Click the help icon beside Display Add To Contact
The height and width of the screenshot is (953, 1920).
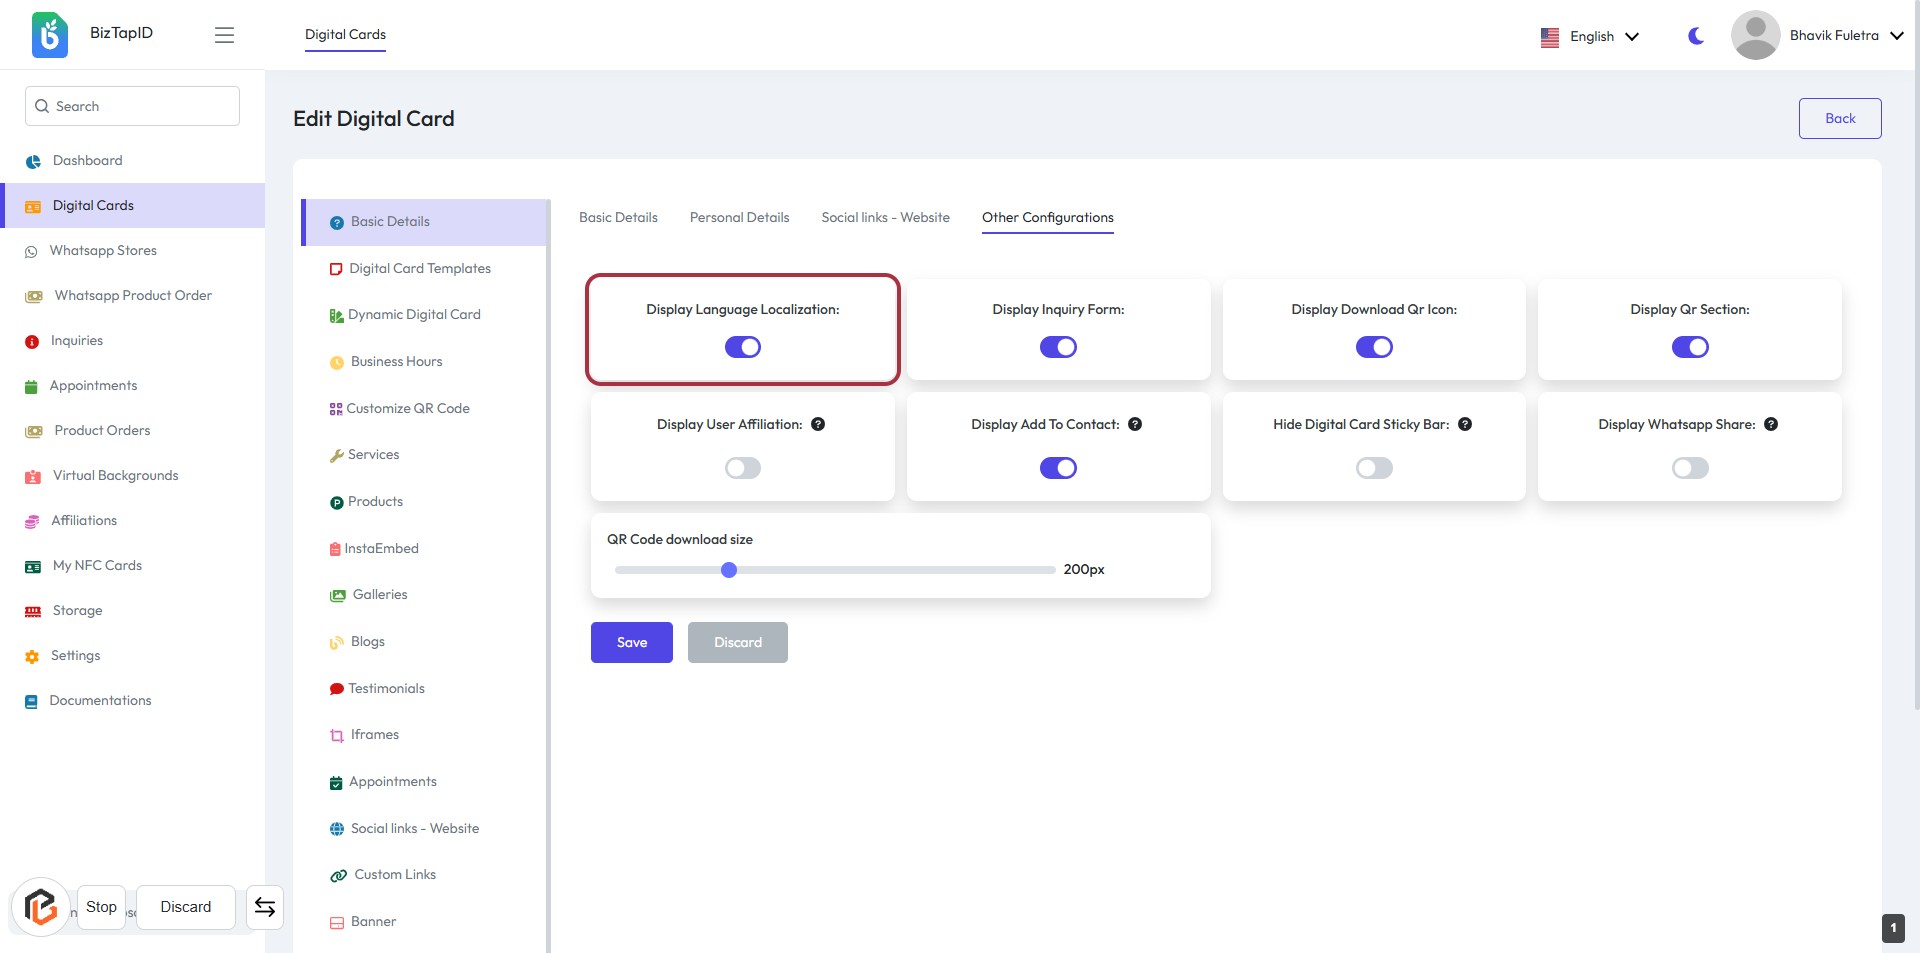click(1135, 424)
